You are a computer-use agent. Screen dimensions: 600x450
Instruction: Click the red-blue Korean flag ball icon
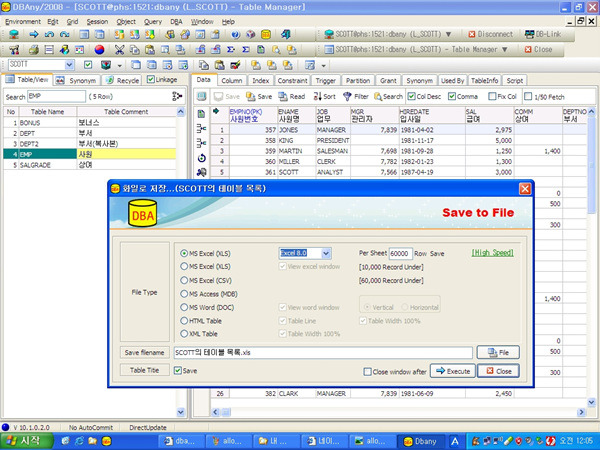pos(99,50)
